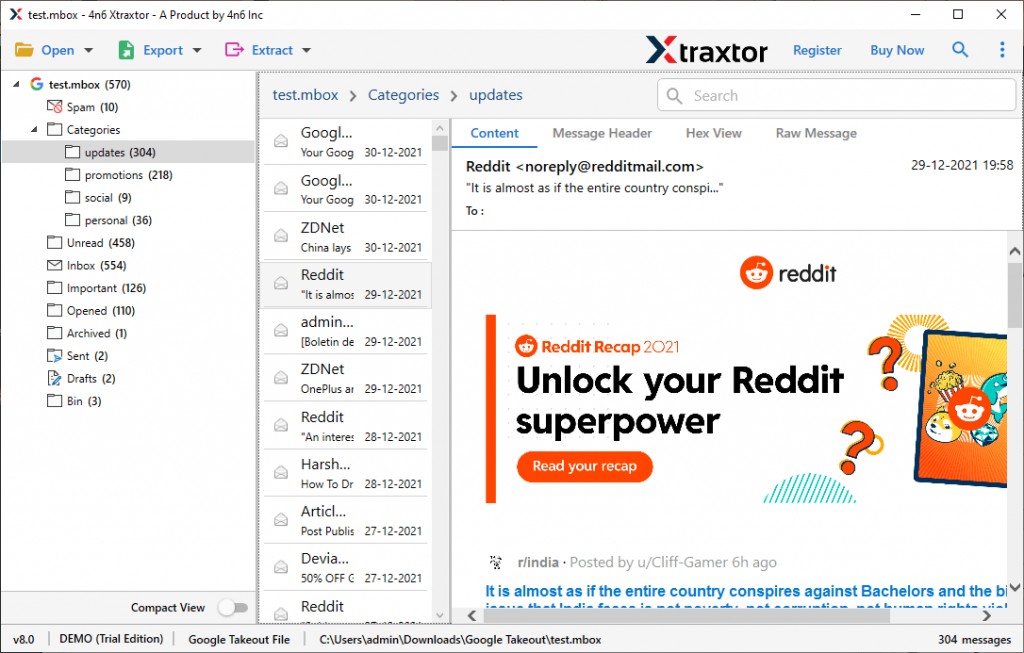Click the email list scroll up arrow
The image size is (1024, 653).
[x=440, y=128]
